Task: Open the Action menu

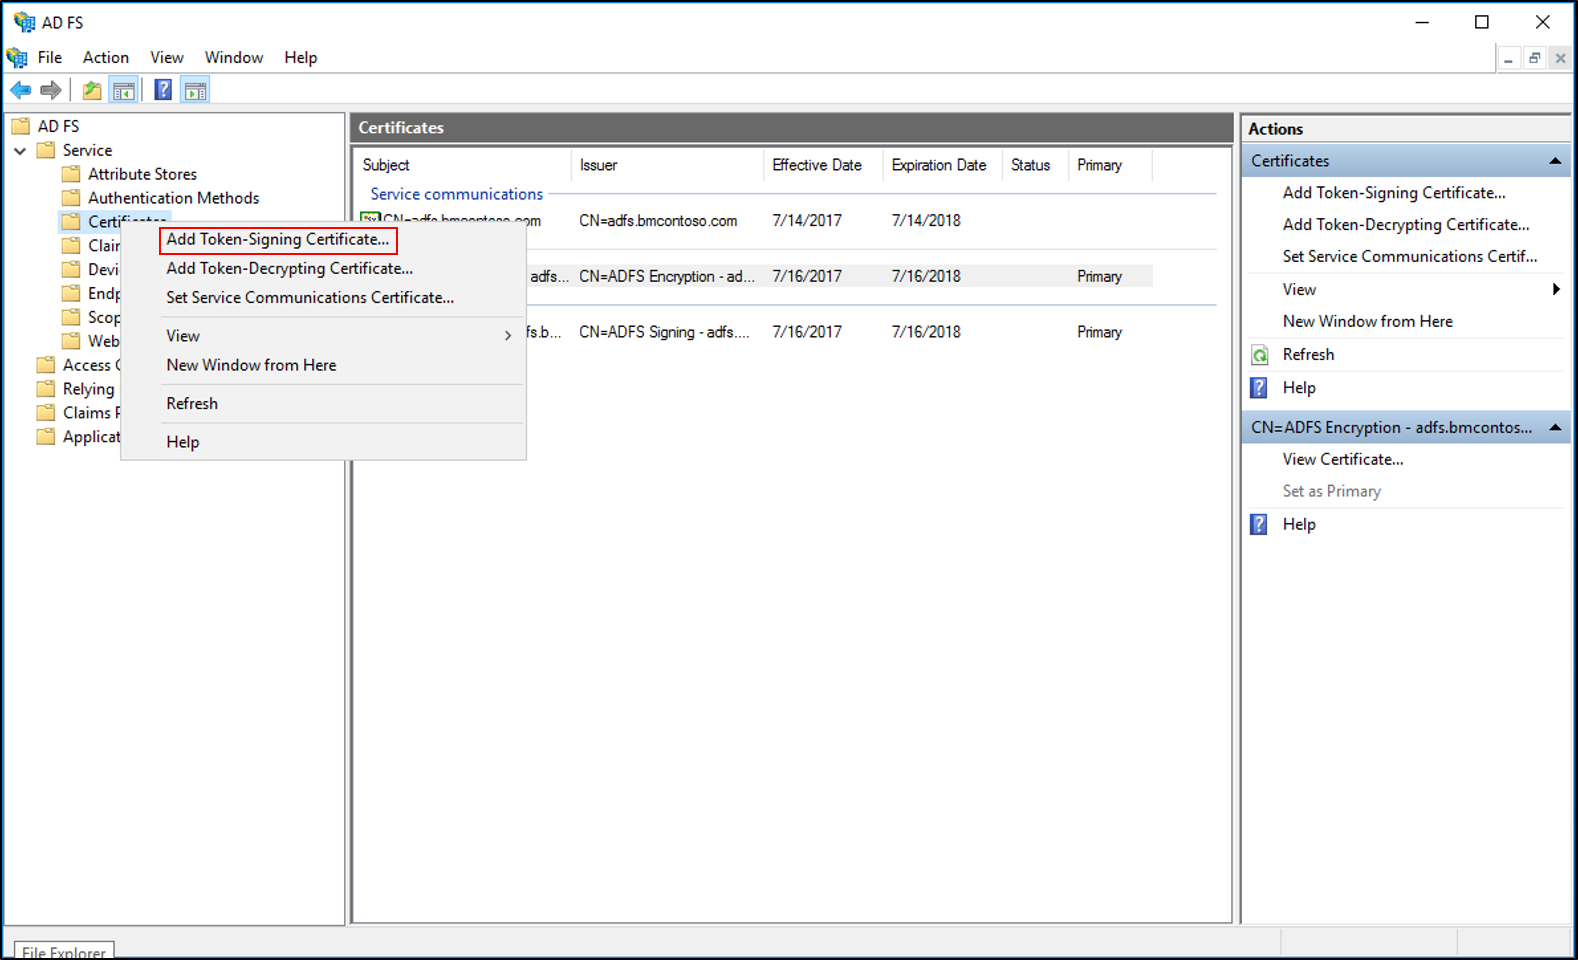Action: [x=106, y=58]
